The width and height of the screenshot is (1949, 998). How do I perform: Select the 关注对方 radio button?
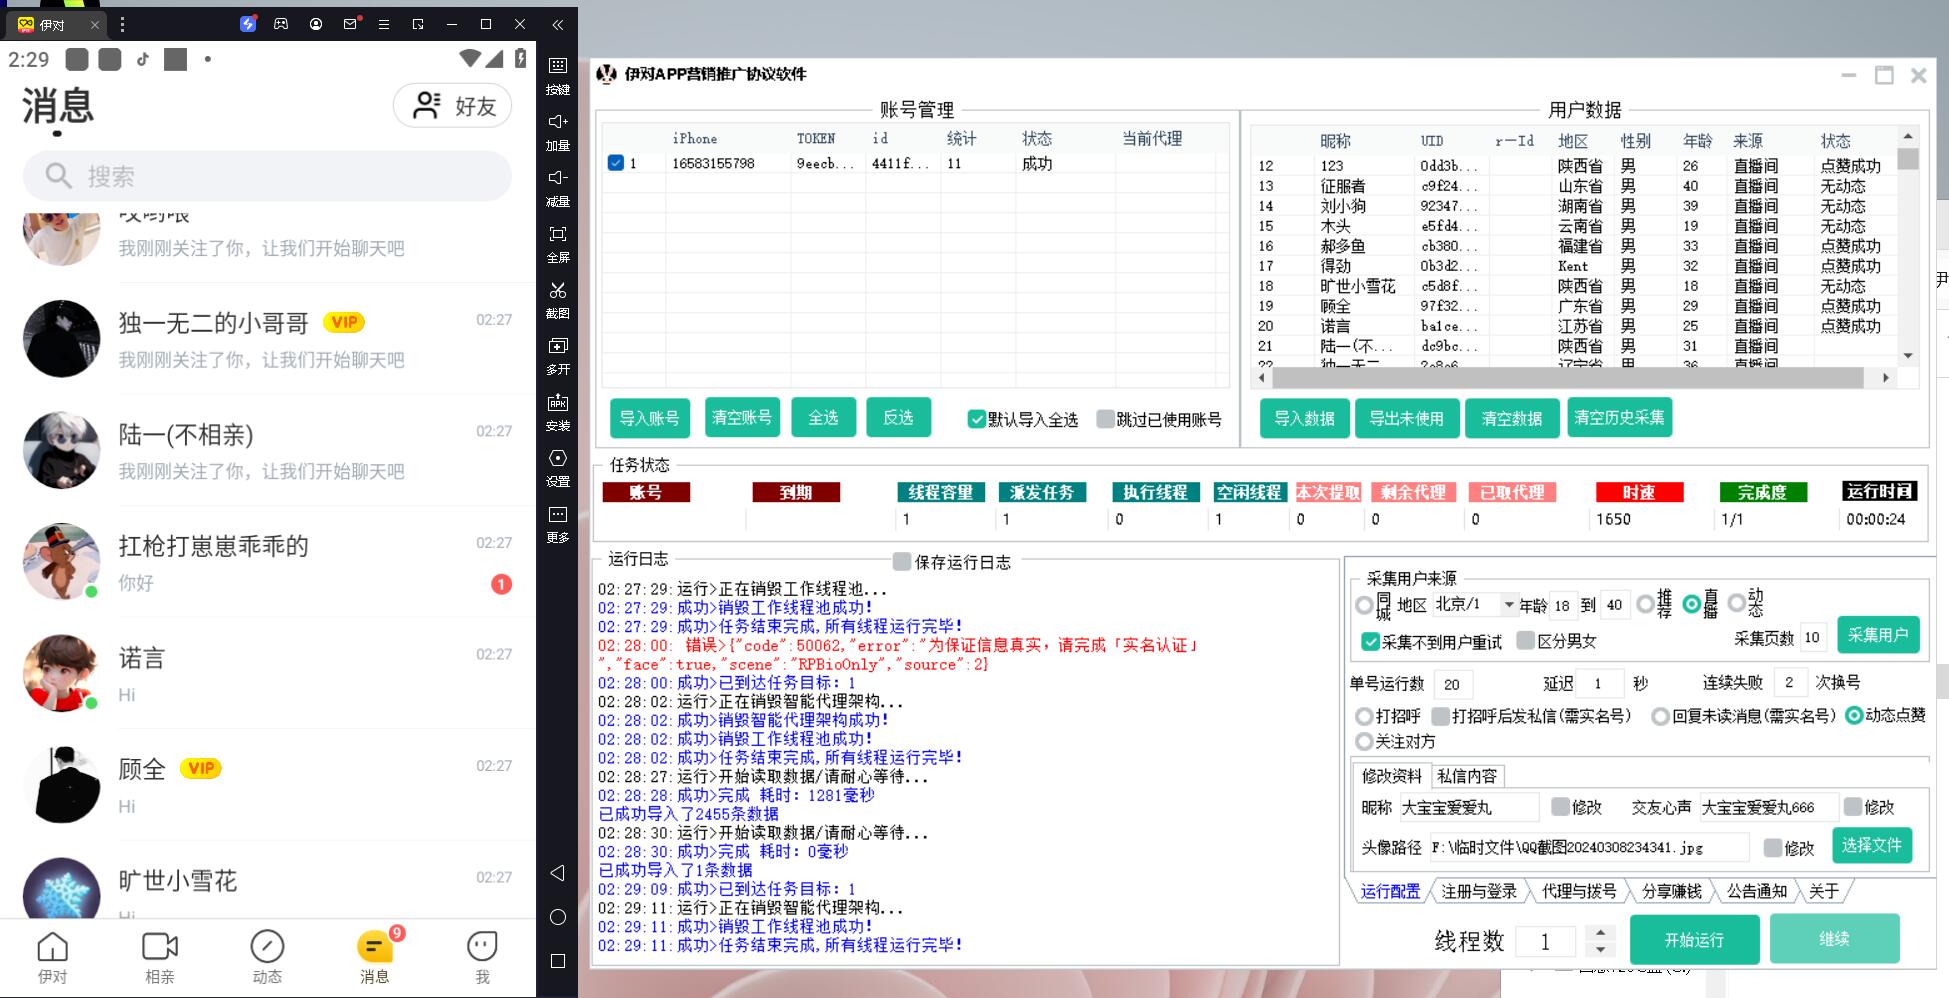click(x=1363, y=742)
